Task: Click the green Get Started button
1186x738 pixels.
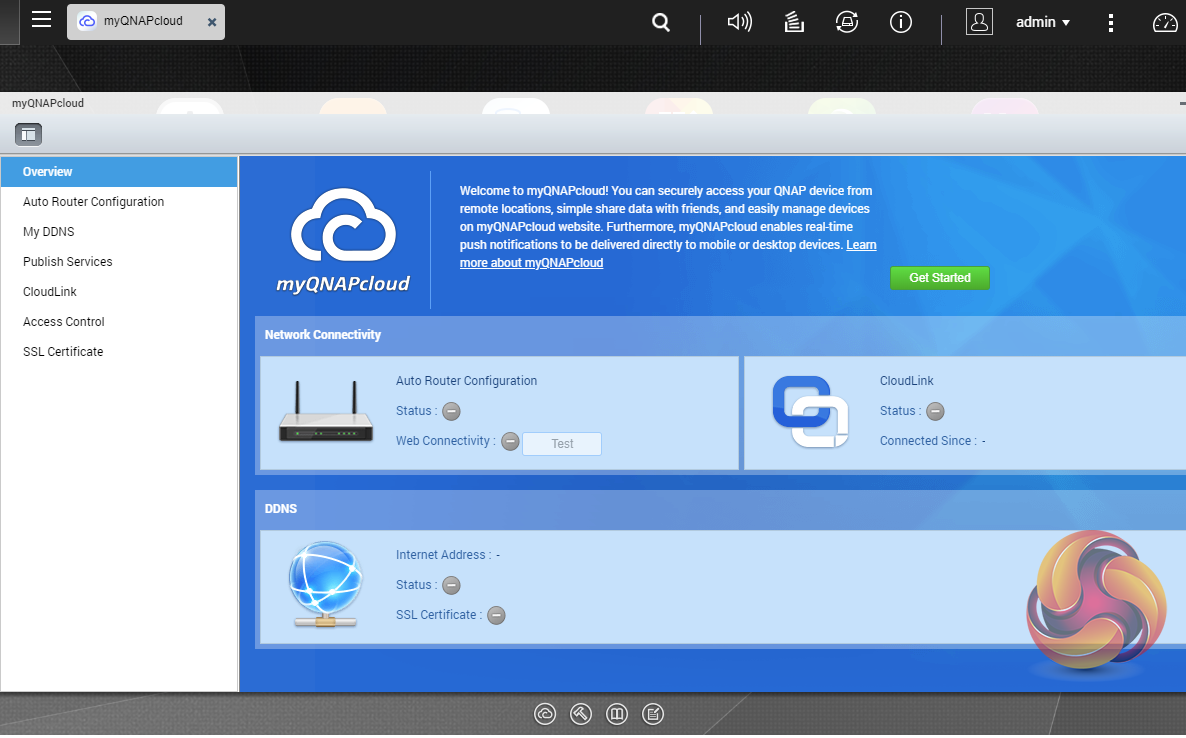Action: click(x=939, y=278)
